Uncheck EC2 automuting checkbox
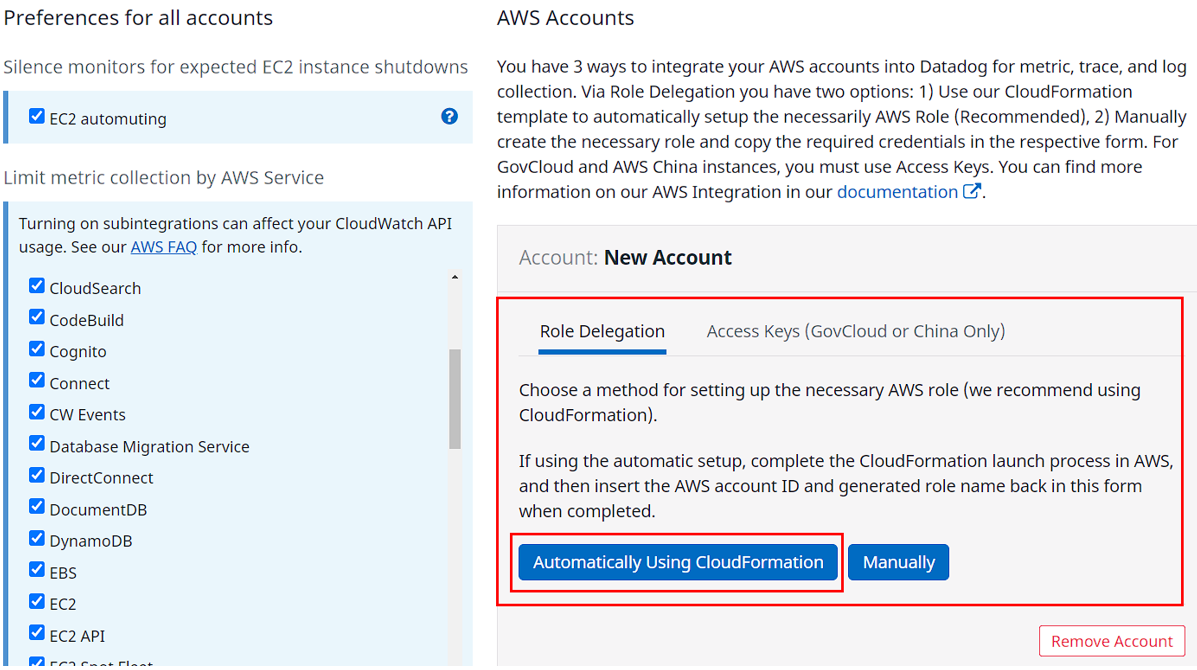1197x670 pixels. (x=37, y=116)
